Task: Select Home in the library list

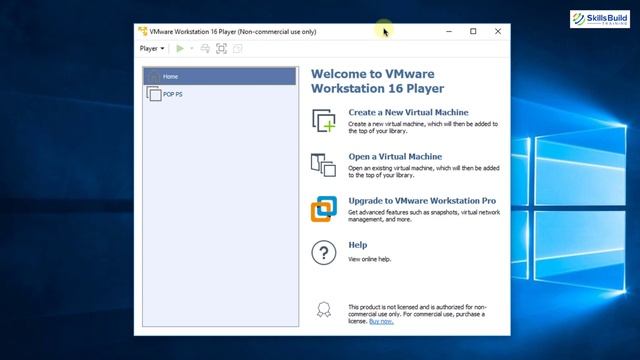Action: pyautogui.click(x=220, y=76)
